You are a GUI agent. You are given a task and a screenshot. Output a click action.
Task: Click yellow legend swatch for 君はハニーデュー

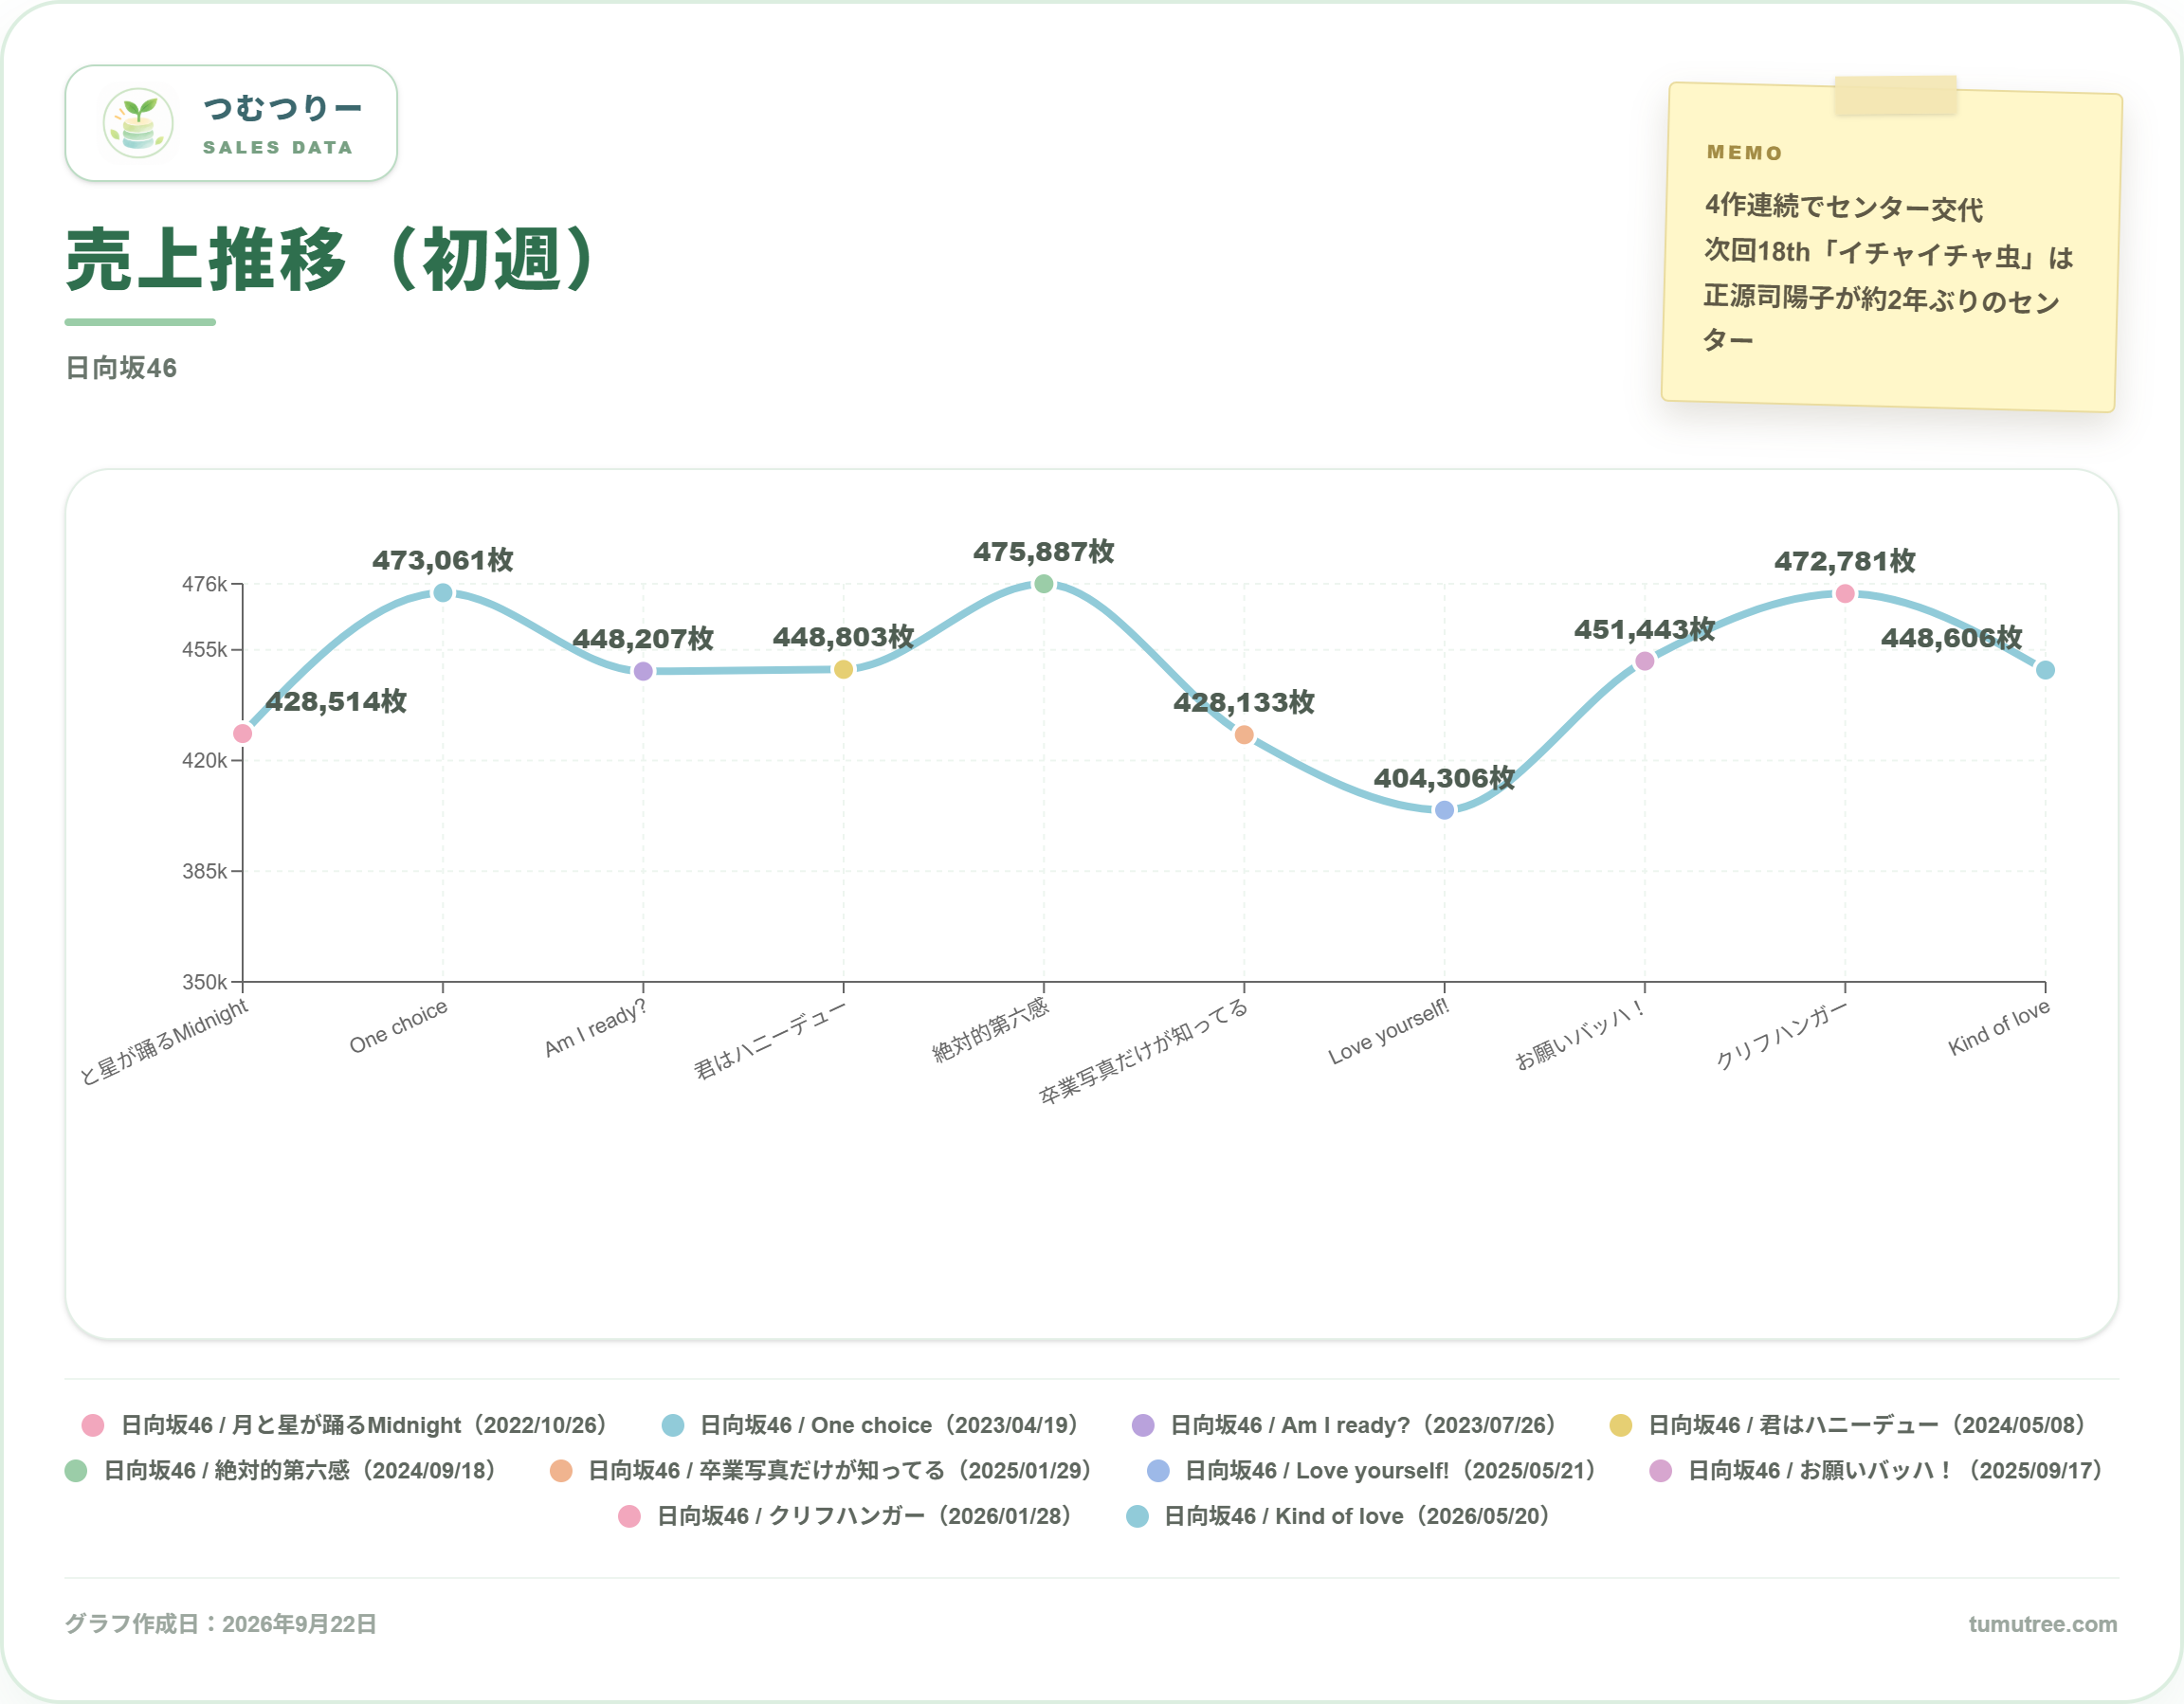click(1621, 1425)
